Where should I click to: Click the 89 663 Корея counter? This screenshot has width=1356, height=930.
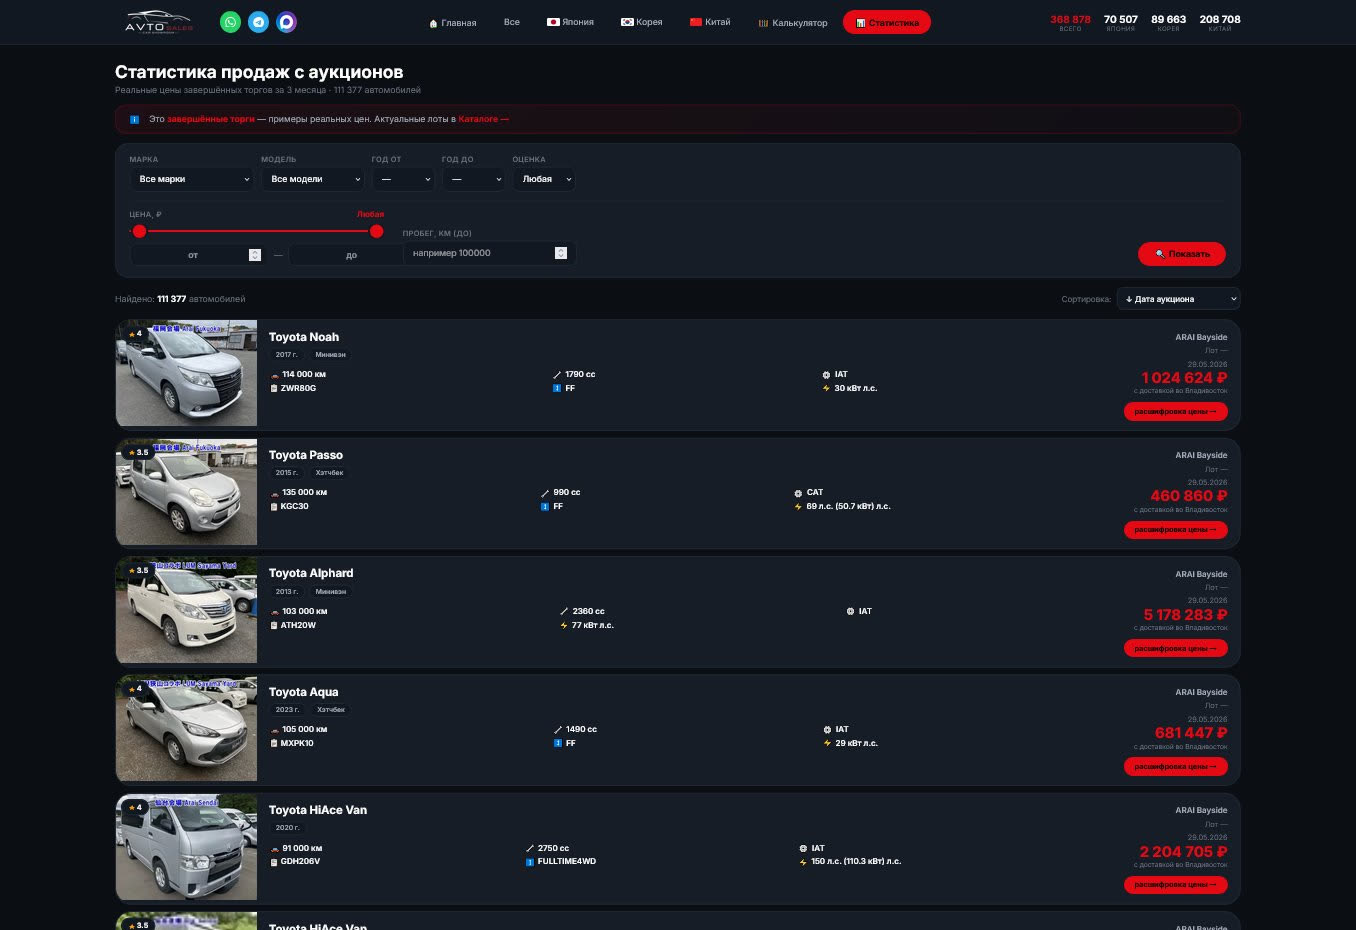point(1168,22)
